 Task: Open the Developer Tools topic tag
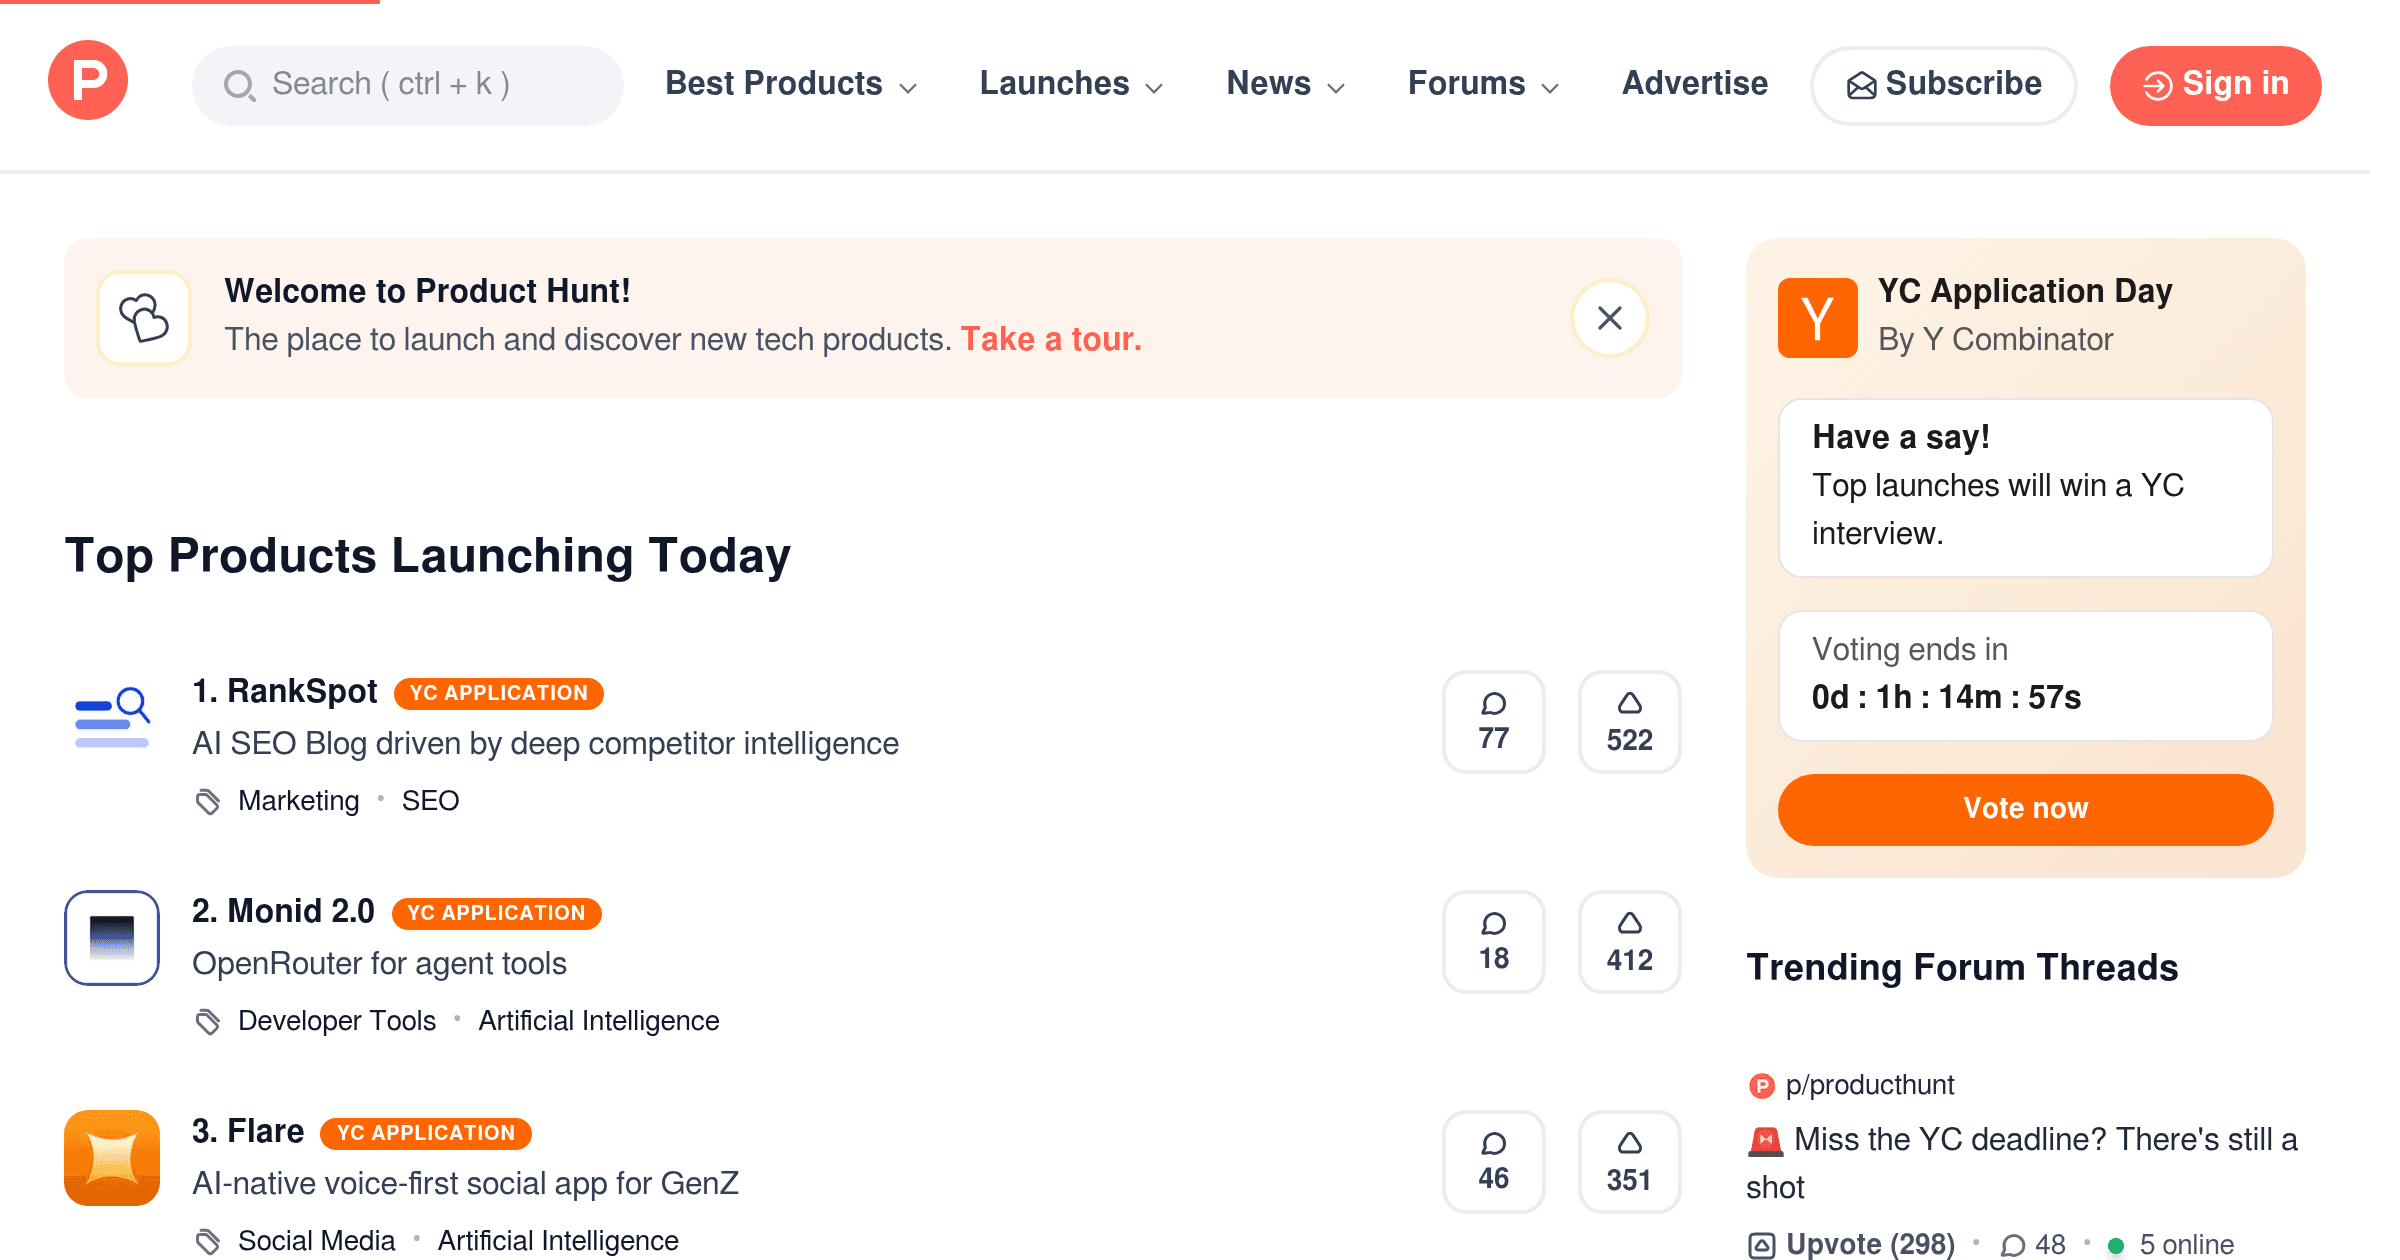coord(337,1020)
